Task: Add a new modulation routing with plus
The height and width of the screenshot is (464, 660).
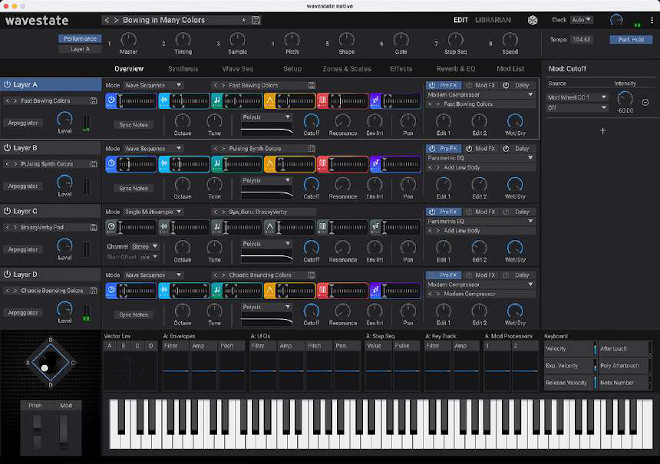Action: pos(602,131)
